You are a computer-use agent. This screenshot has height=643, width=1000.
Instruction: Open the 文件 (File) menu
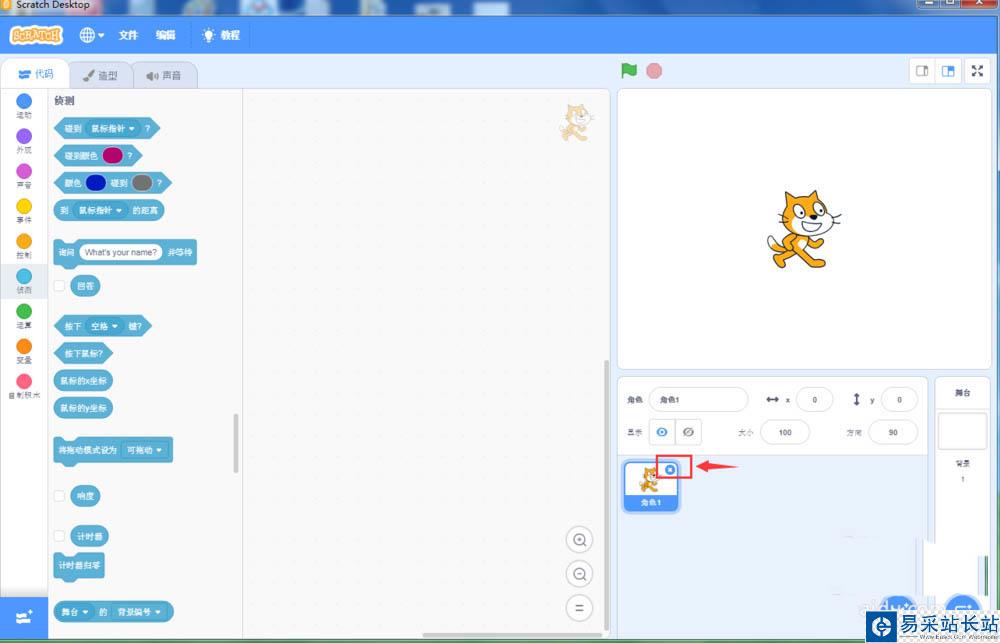[128, 35]
